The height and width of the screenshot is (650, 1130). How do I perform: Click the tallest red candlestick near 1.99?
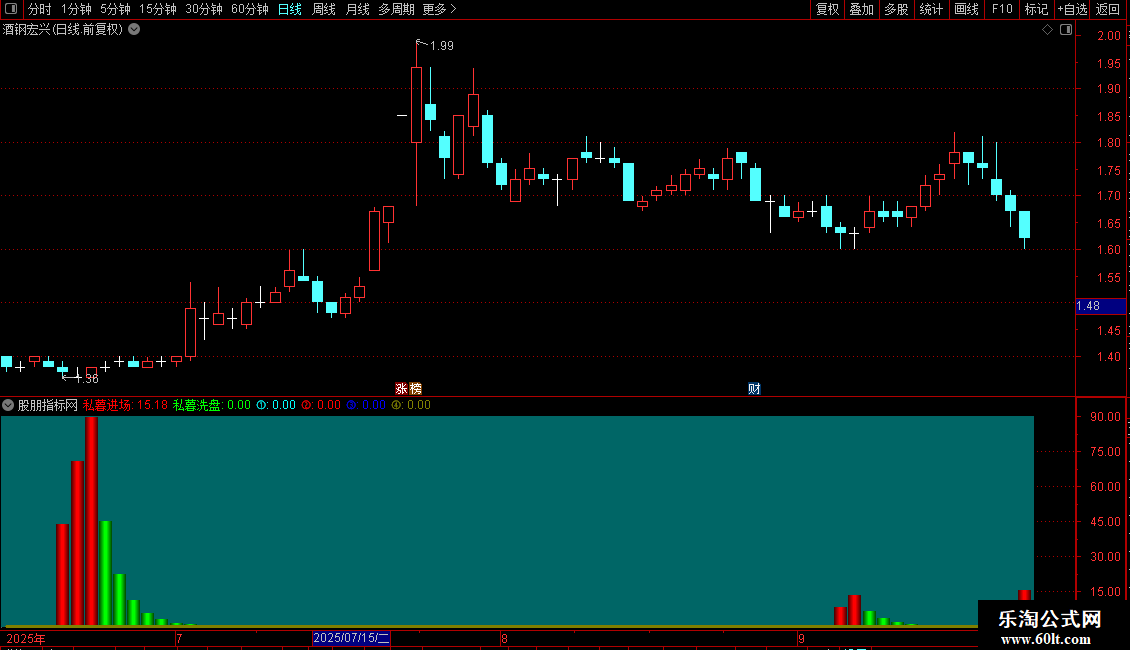(417, 104)
